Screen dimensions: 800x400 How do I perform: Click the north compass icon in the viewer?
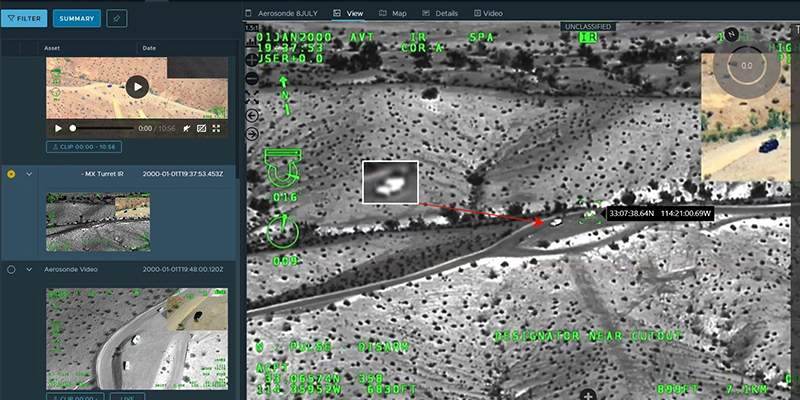coord(731,34)
